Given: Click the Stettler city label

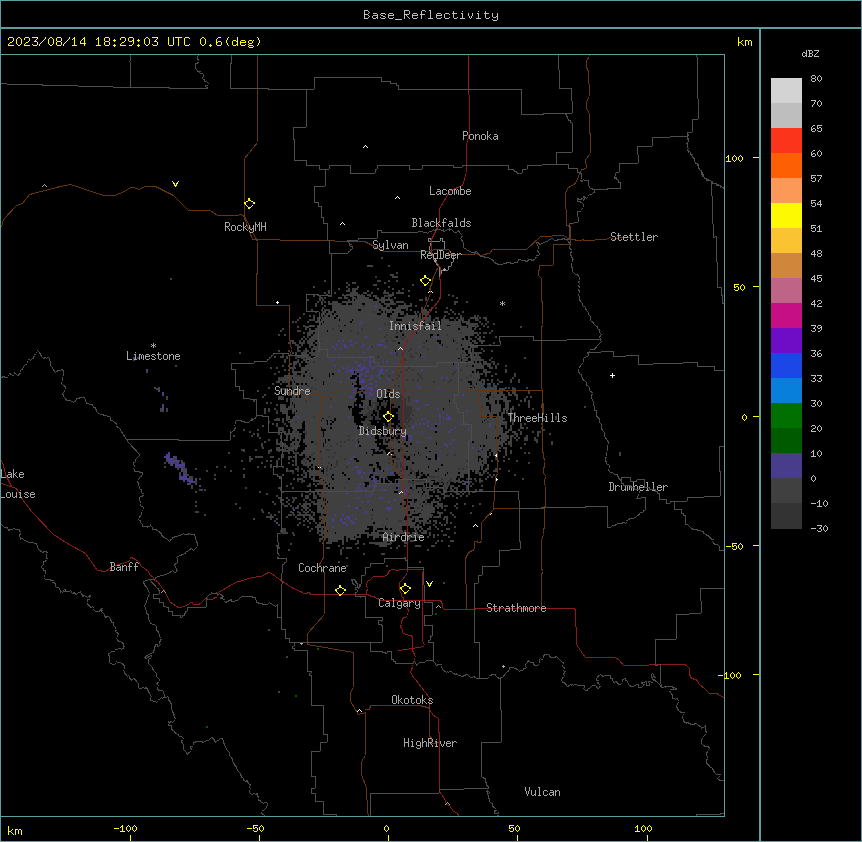Looking at the screenshot, I should 634,237.
